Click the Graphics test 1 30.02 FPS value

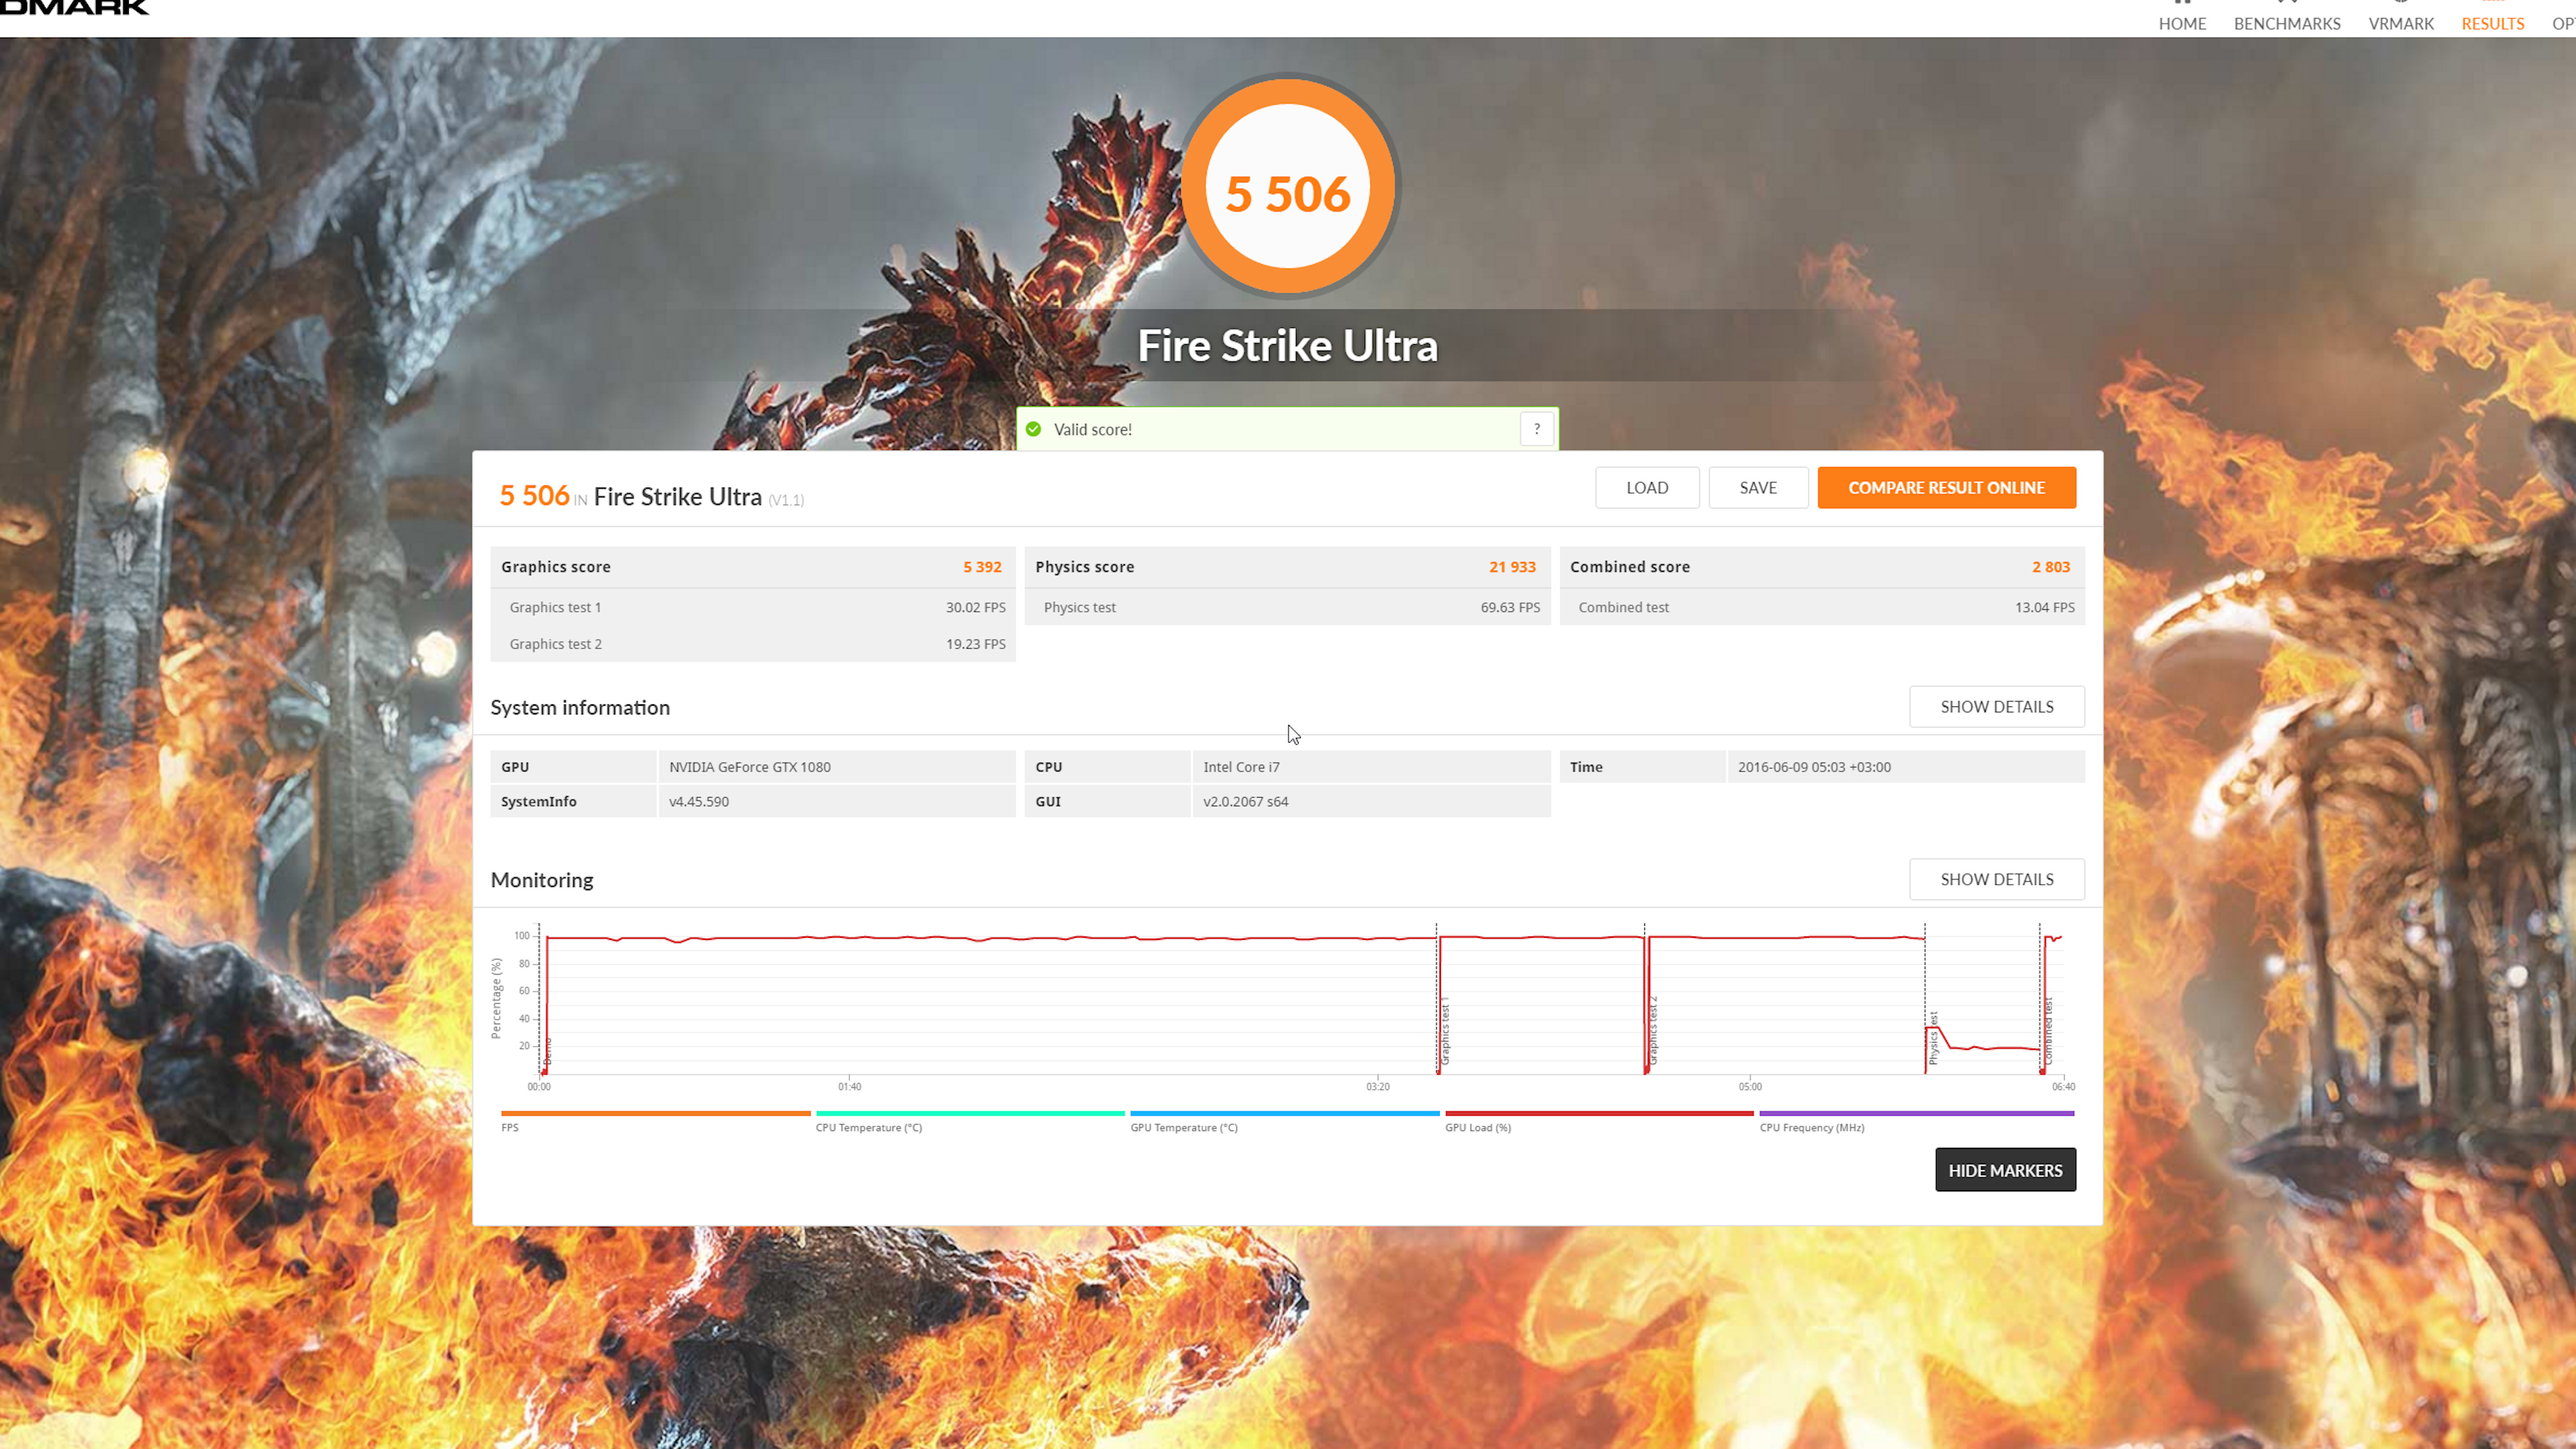(975, 607)
